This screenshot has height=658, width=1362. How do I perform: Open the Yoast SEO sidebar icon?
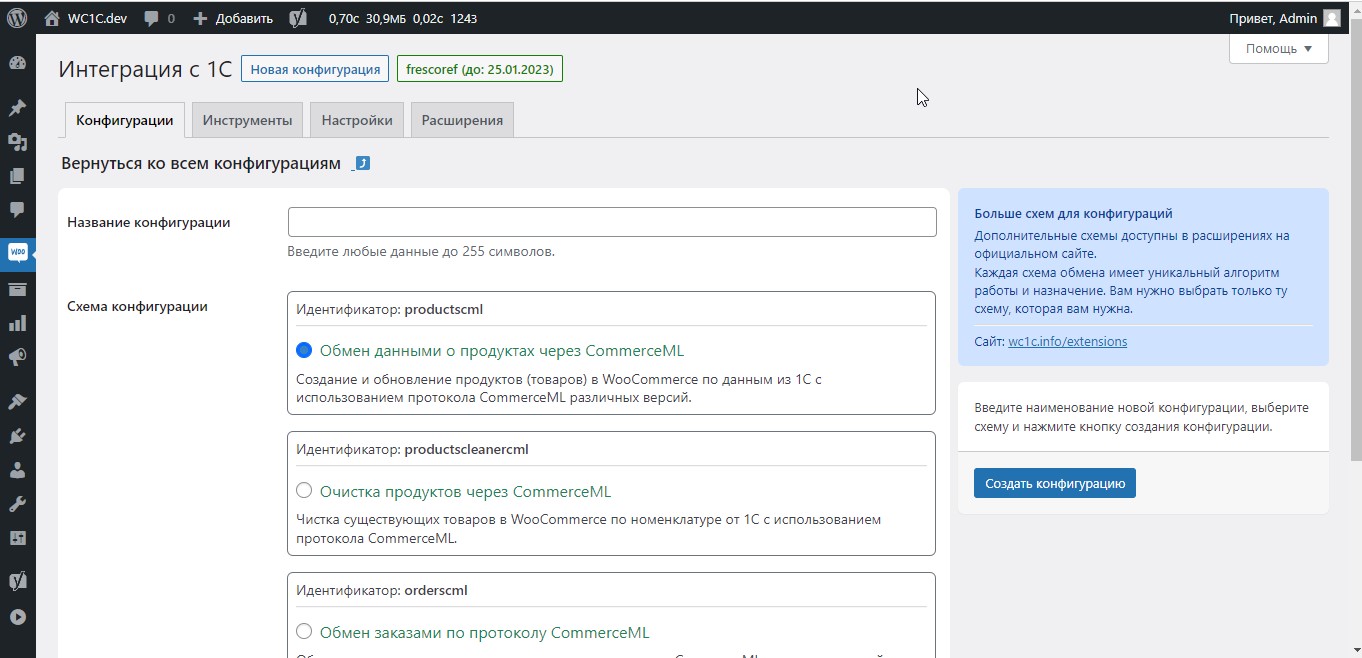coord(17,582)
